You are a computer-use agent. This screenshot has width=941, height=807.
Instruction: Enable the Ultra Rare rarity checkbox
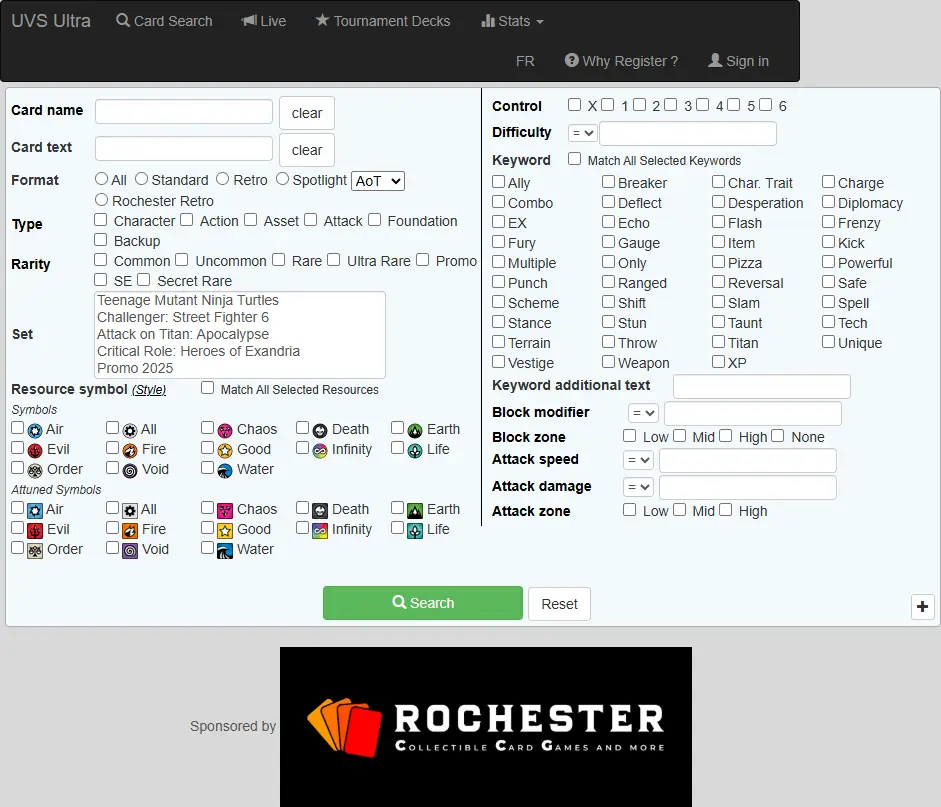(334, 259)
